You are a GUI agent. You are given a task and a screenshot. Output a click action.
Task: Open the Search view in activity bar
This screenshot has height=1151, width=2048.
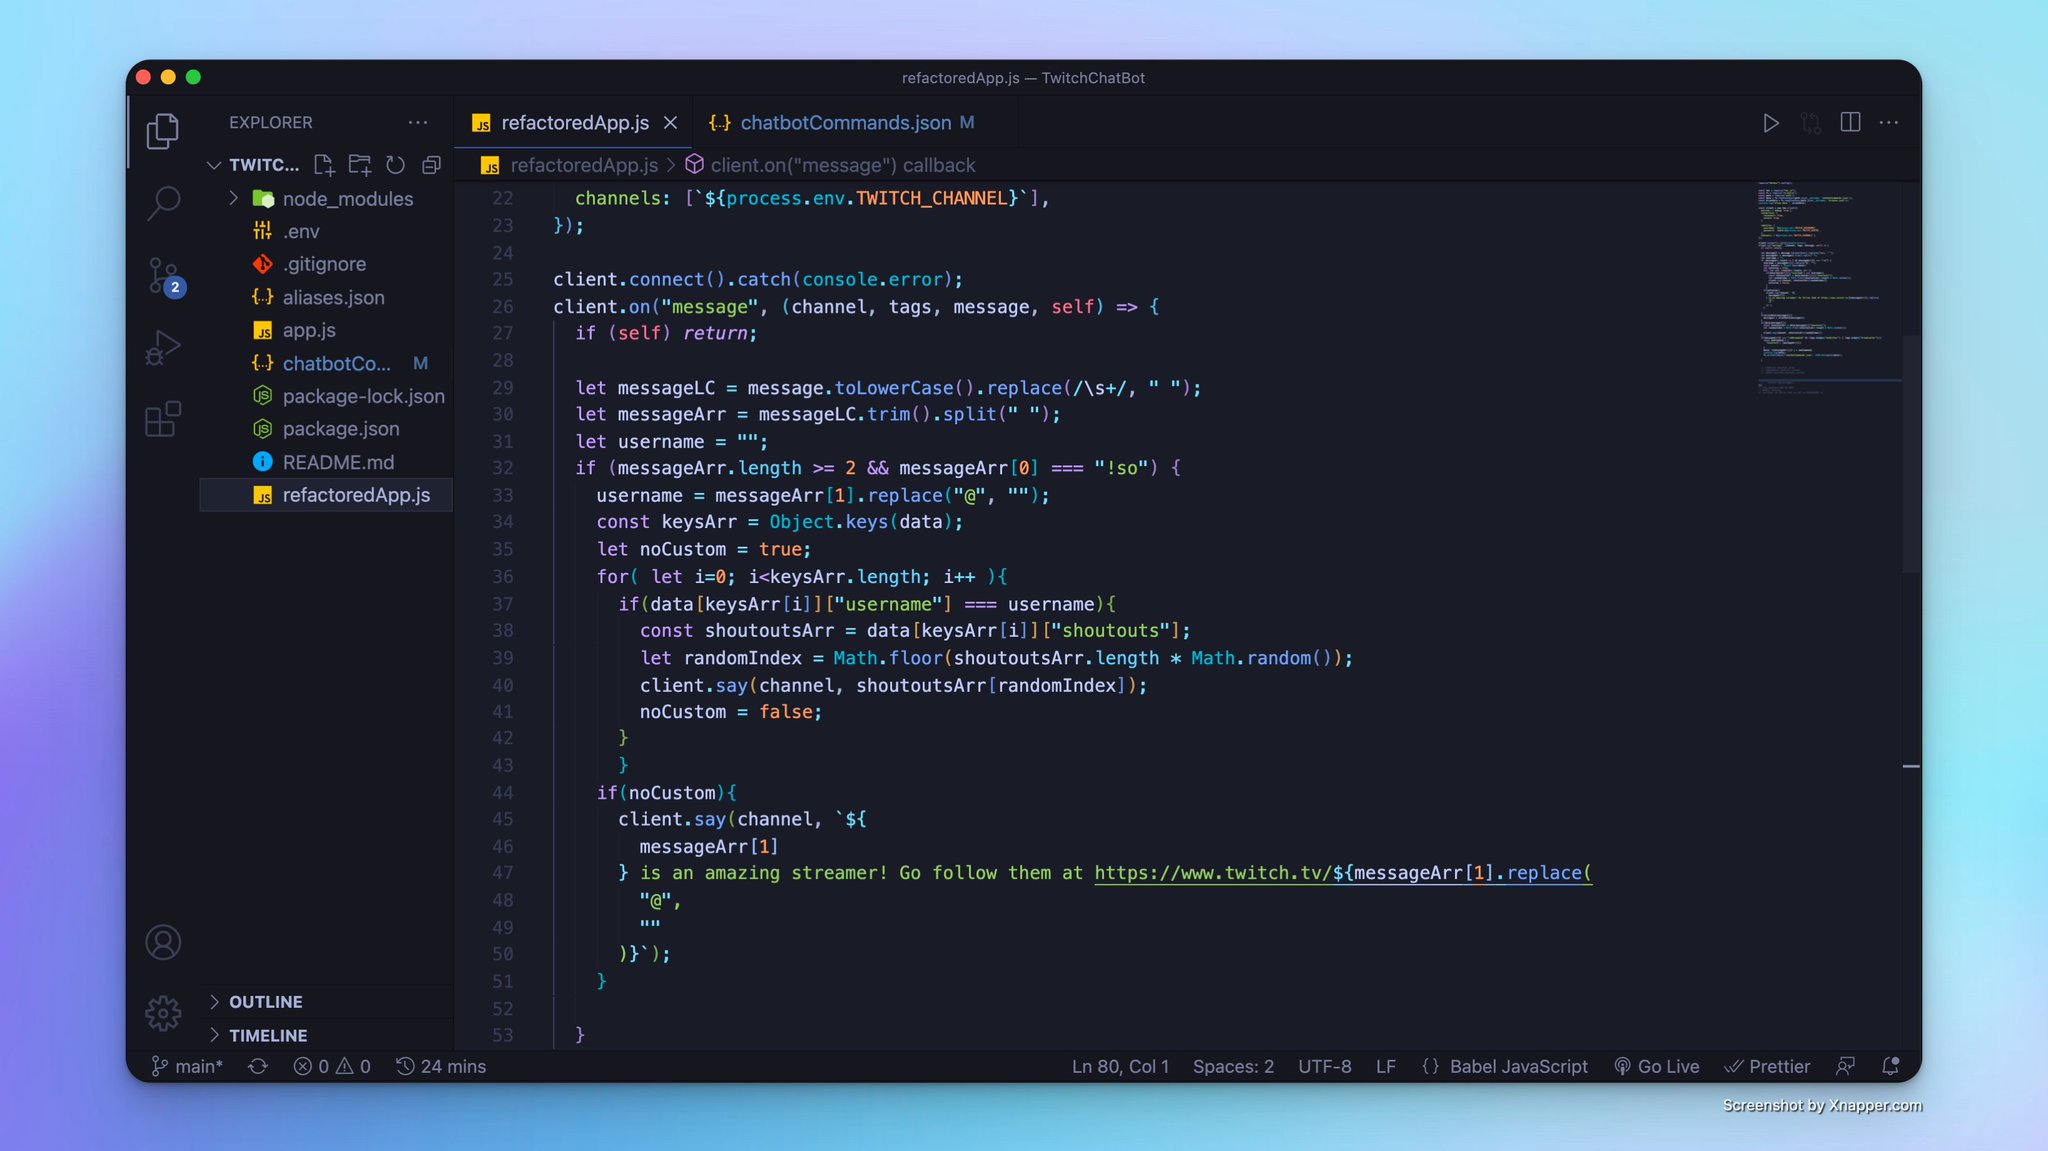[163, 203]
